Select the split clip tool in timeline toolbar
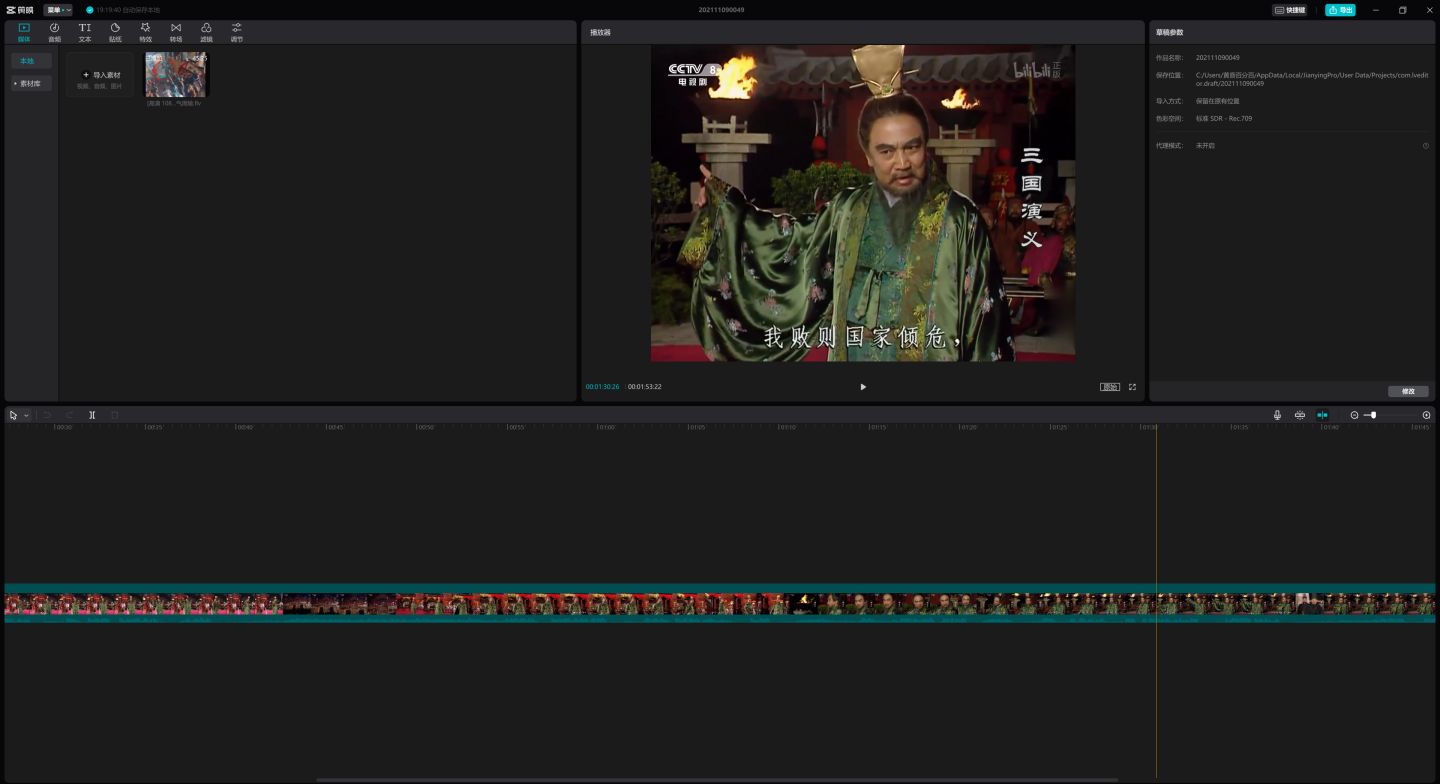This screenshot has height=784, width=1440. (92, 415)
